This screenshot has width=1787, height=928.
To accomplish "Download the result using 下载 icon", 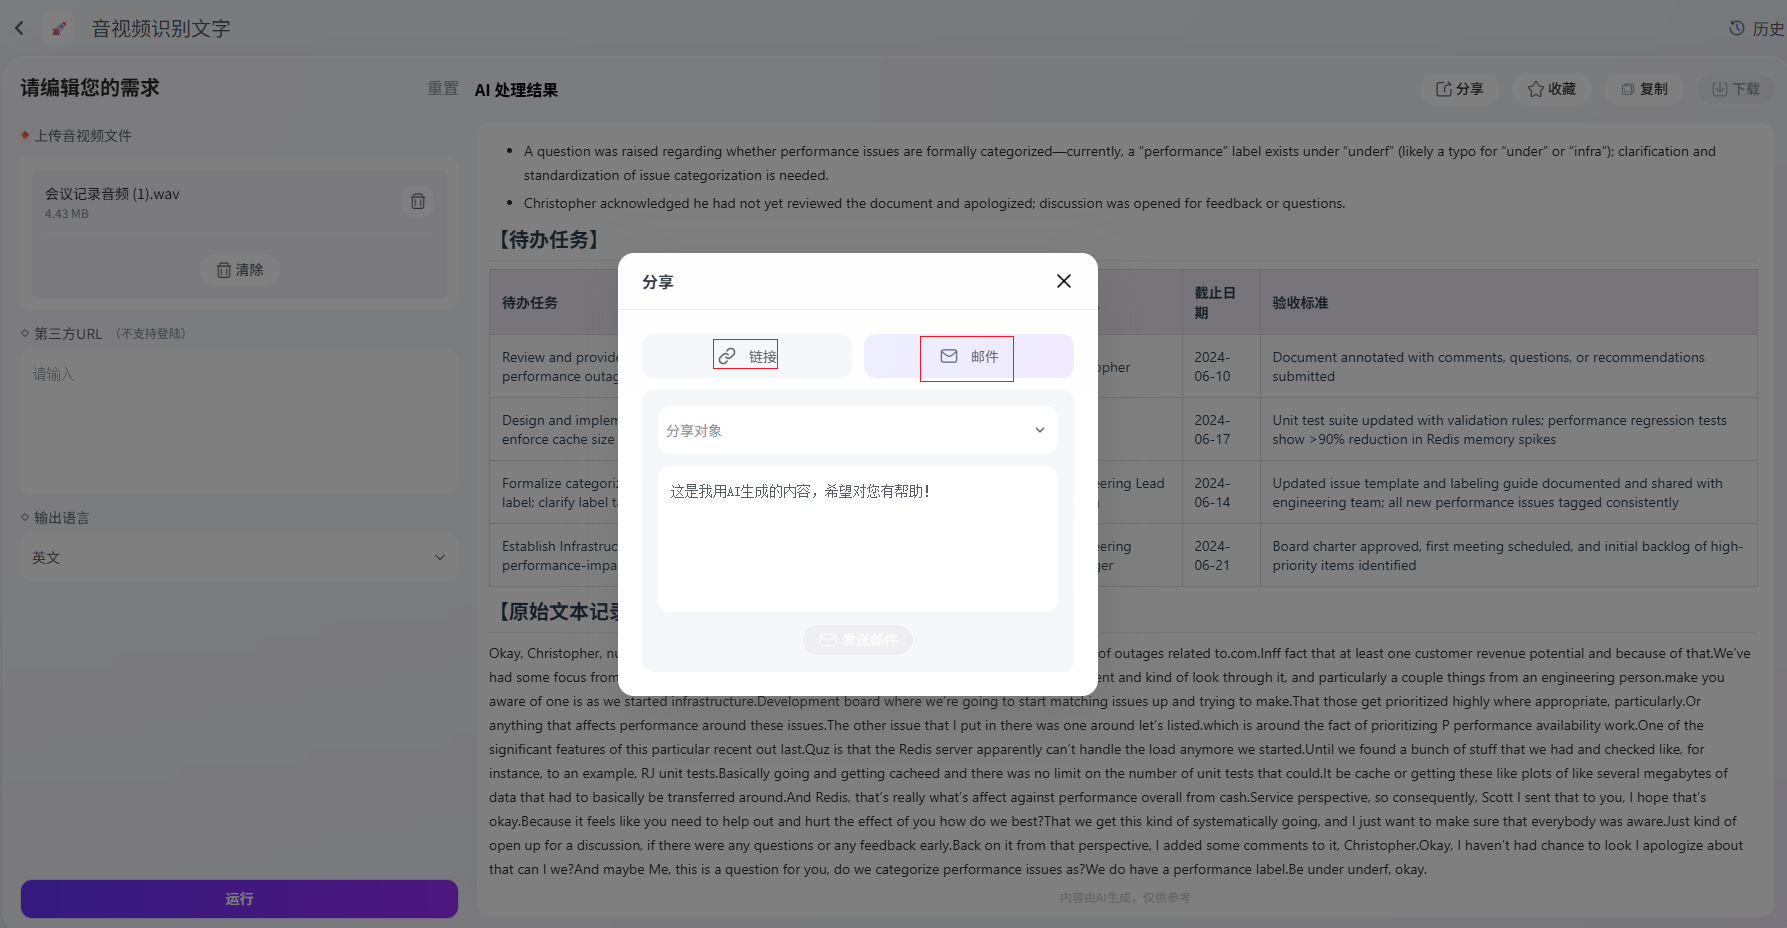I will (x=1736, y=89).
